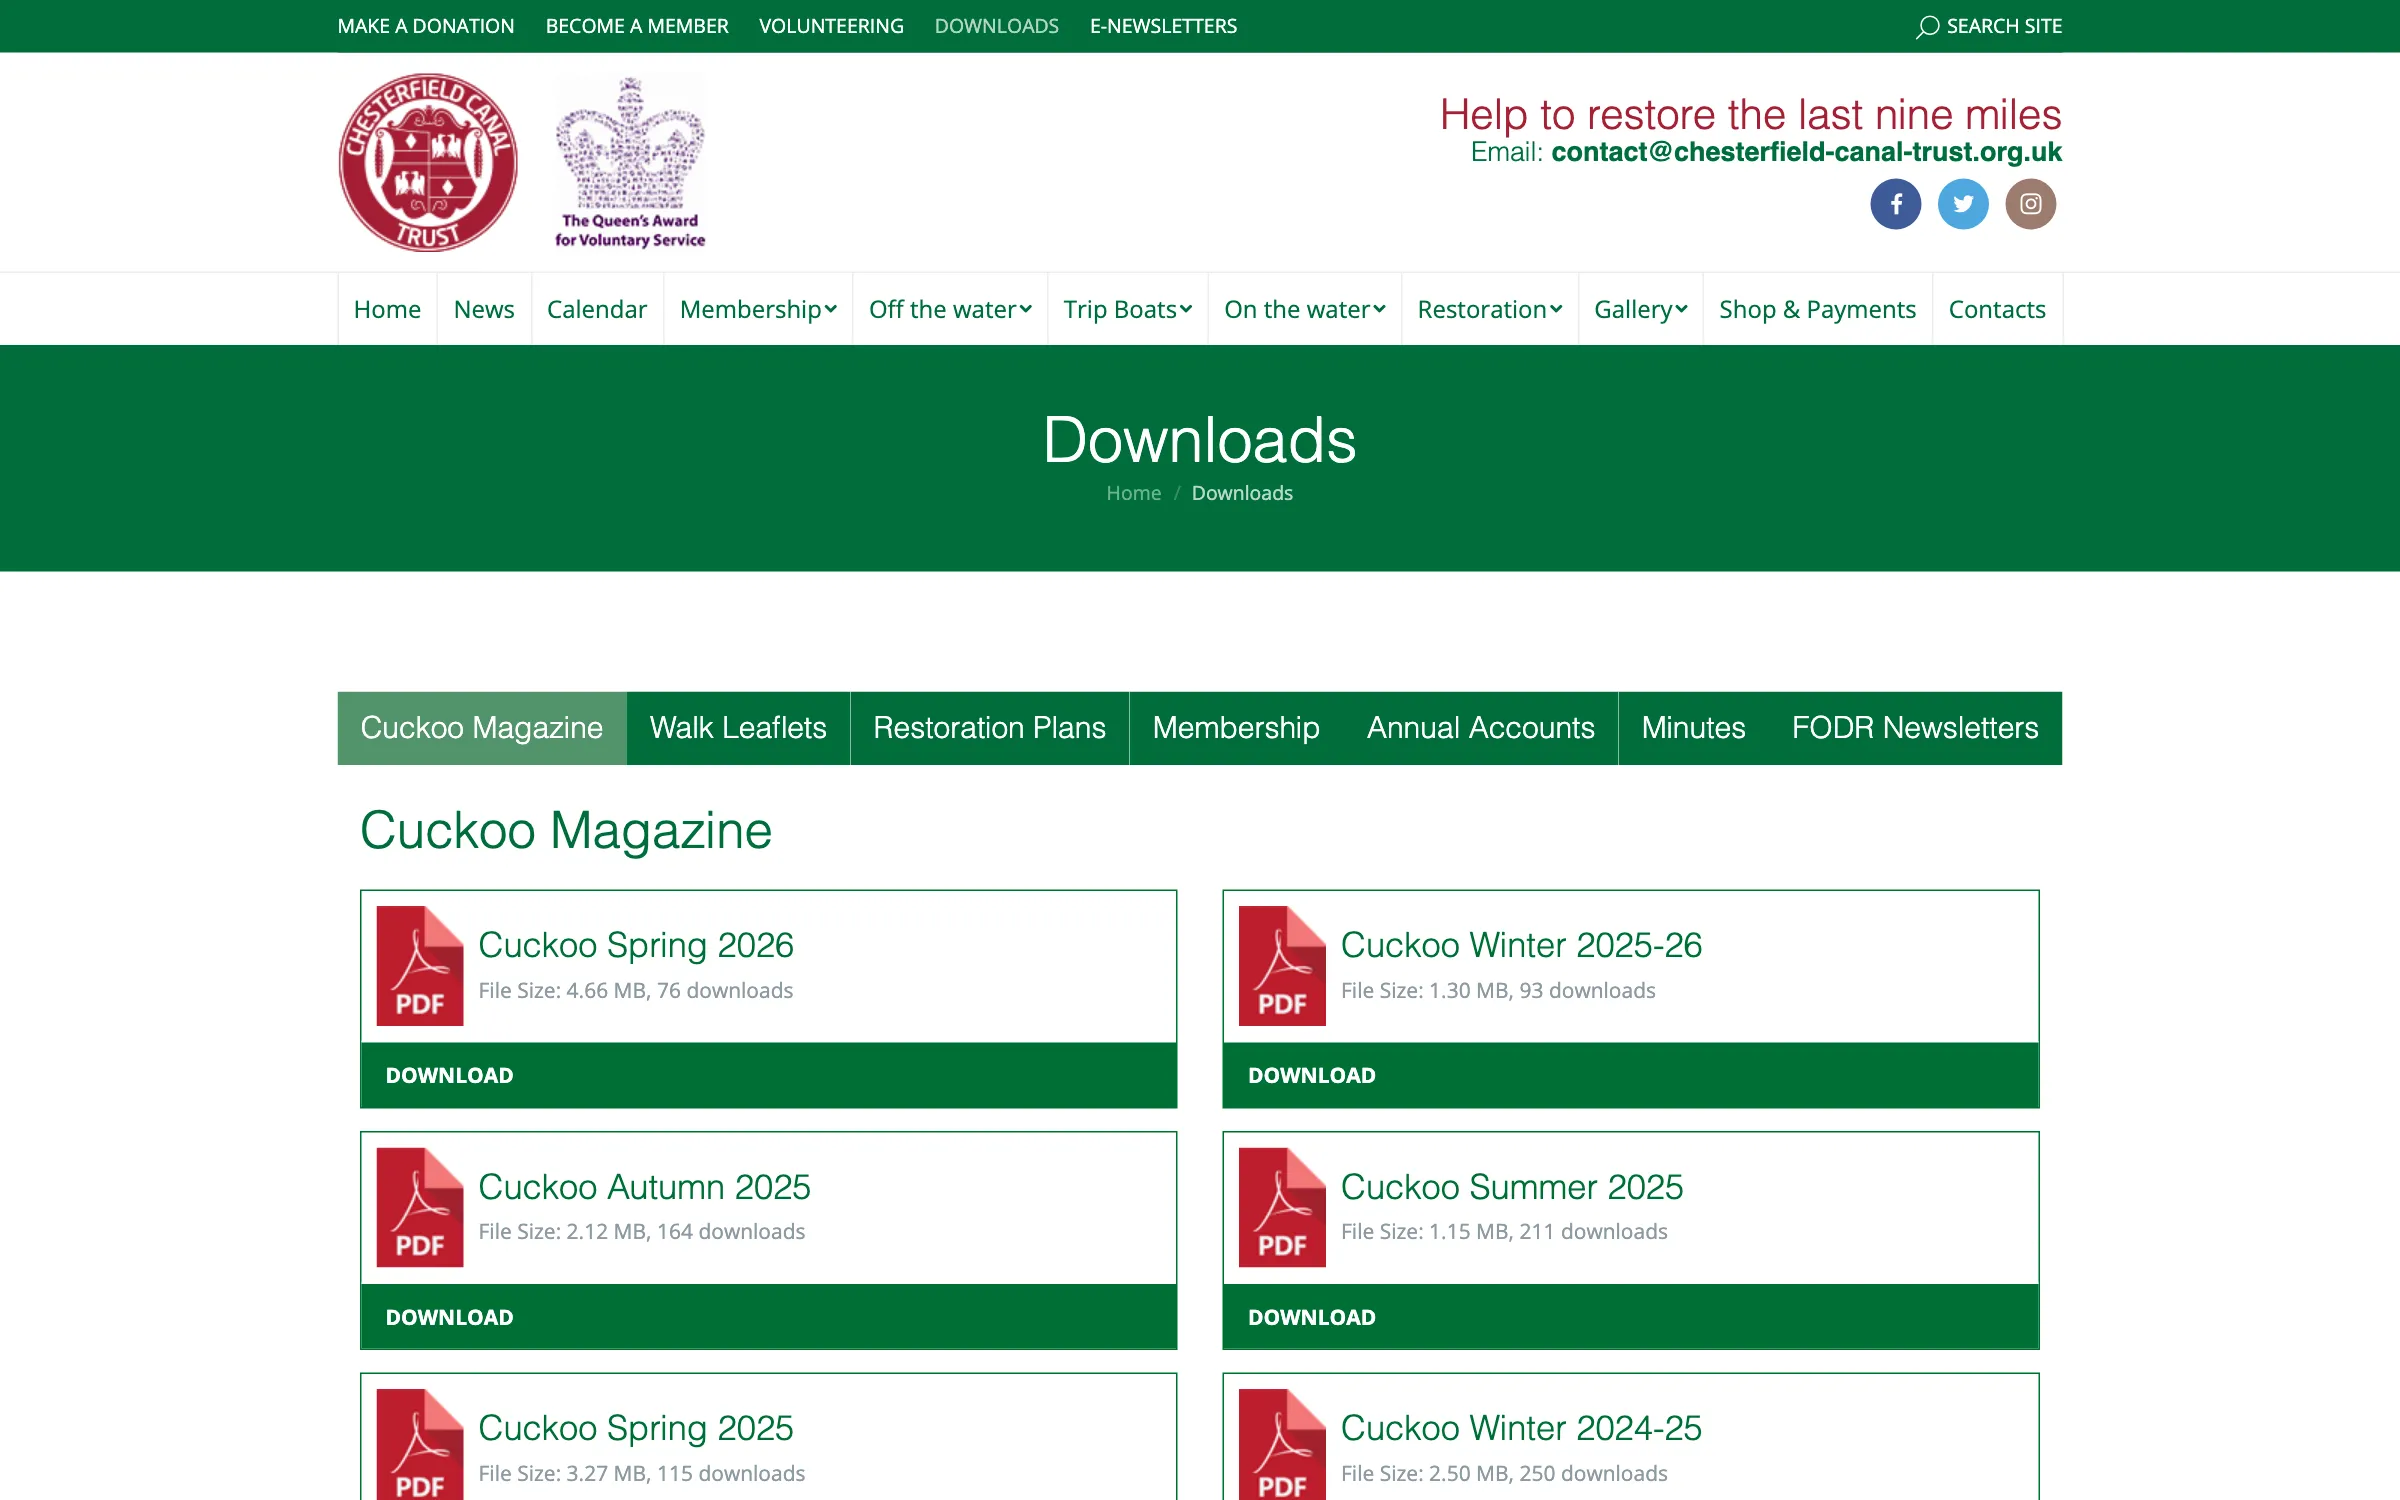
Task: Click the Chesterfield Canal Trust logo
Action: (x=428, y=162)
